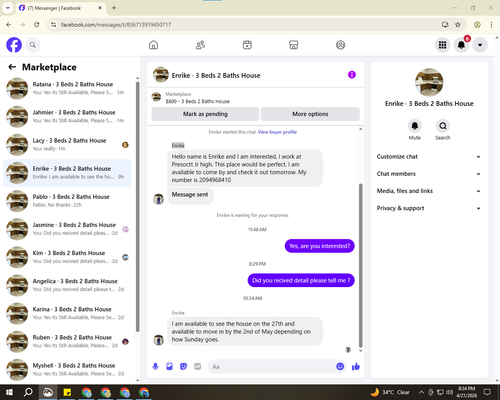Open Angelica - 3 Beds 2 Baths House chat

[67, 285]
